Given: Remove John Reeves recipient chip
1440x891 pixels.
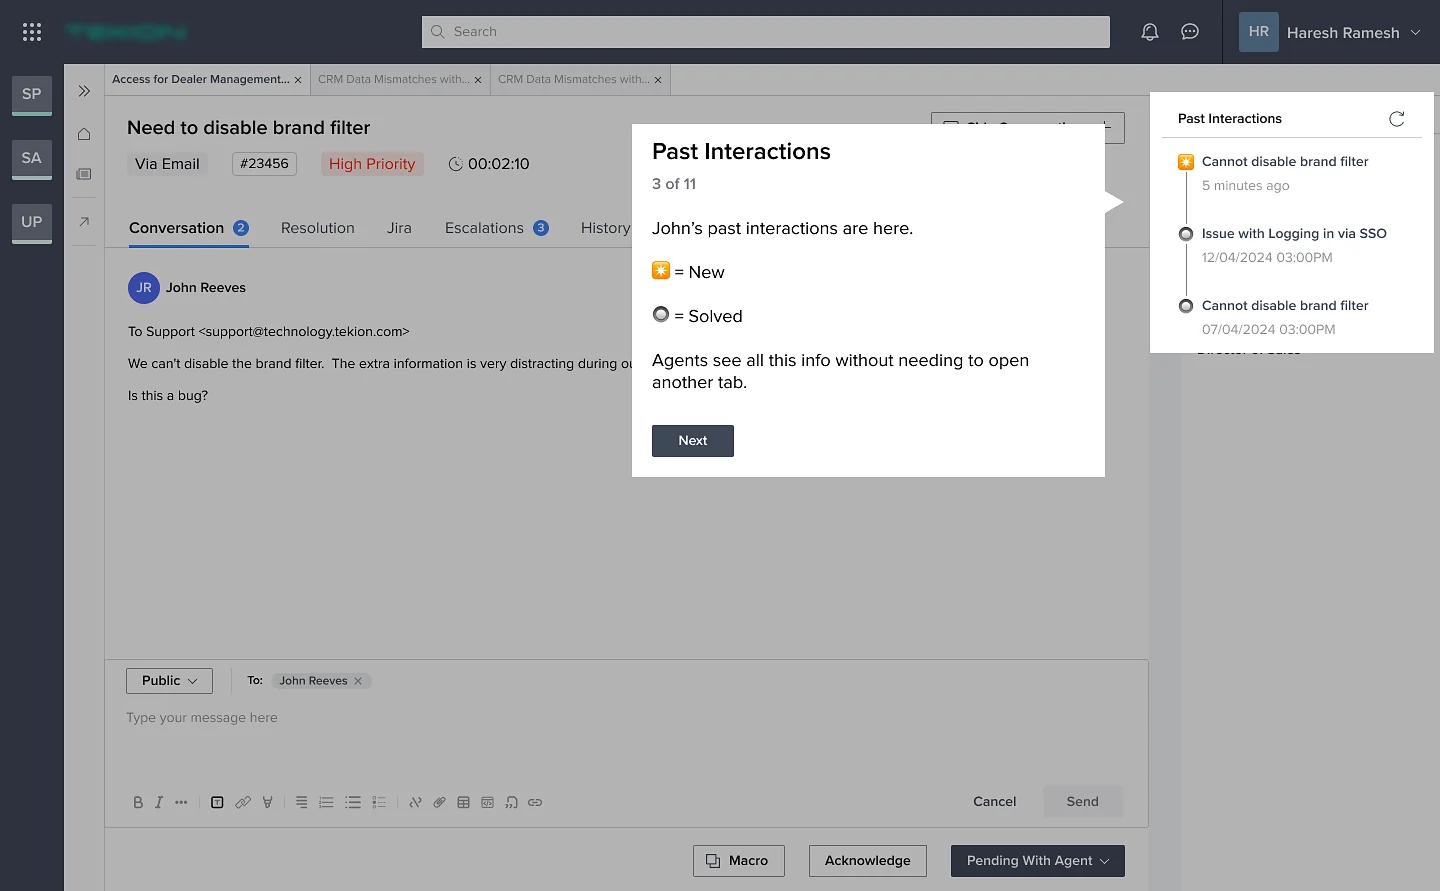Looking at the screenshot, I should (358, 681).
